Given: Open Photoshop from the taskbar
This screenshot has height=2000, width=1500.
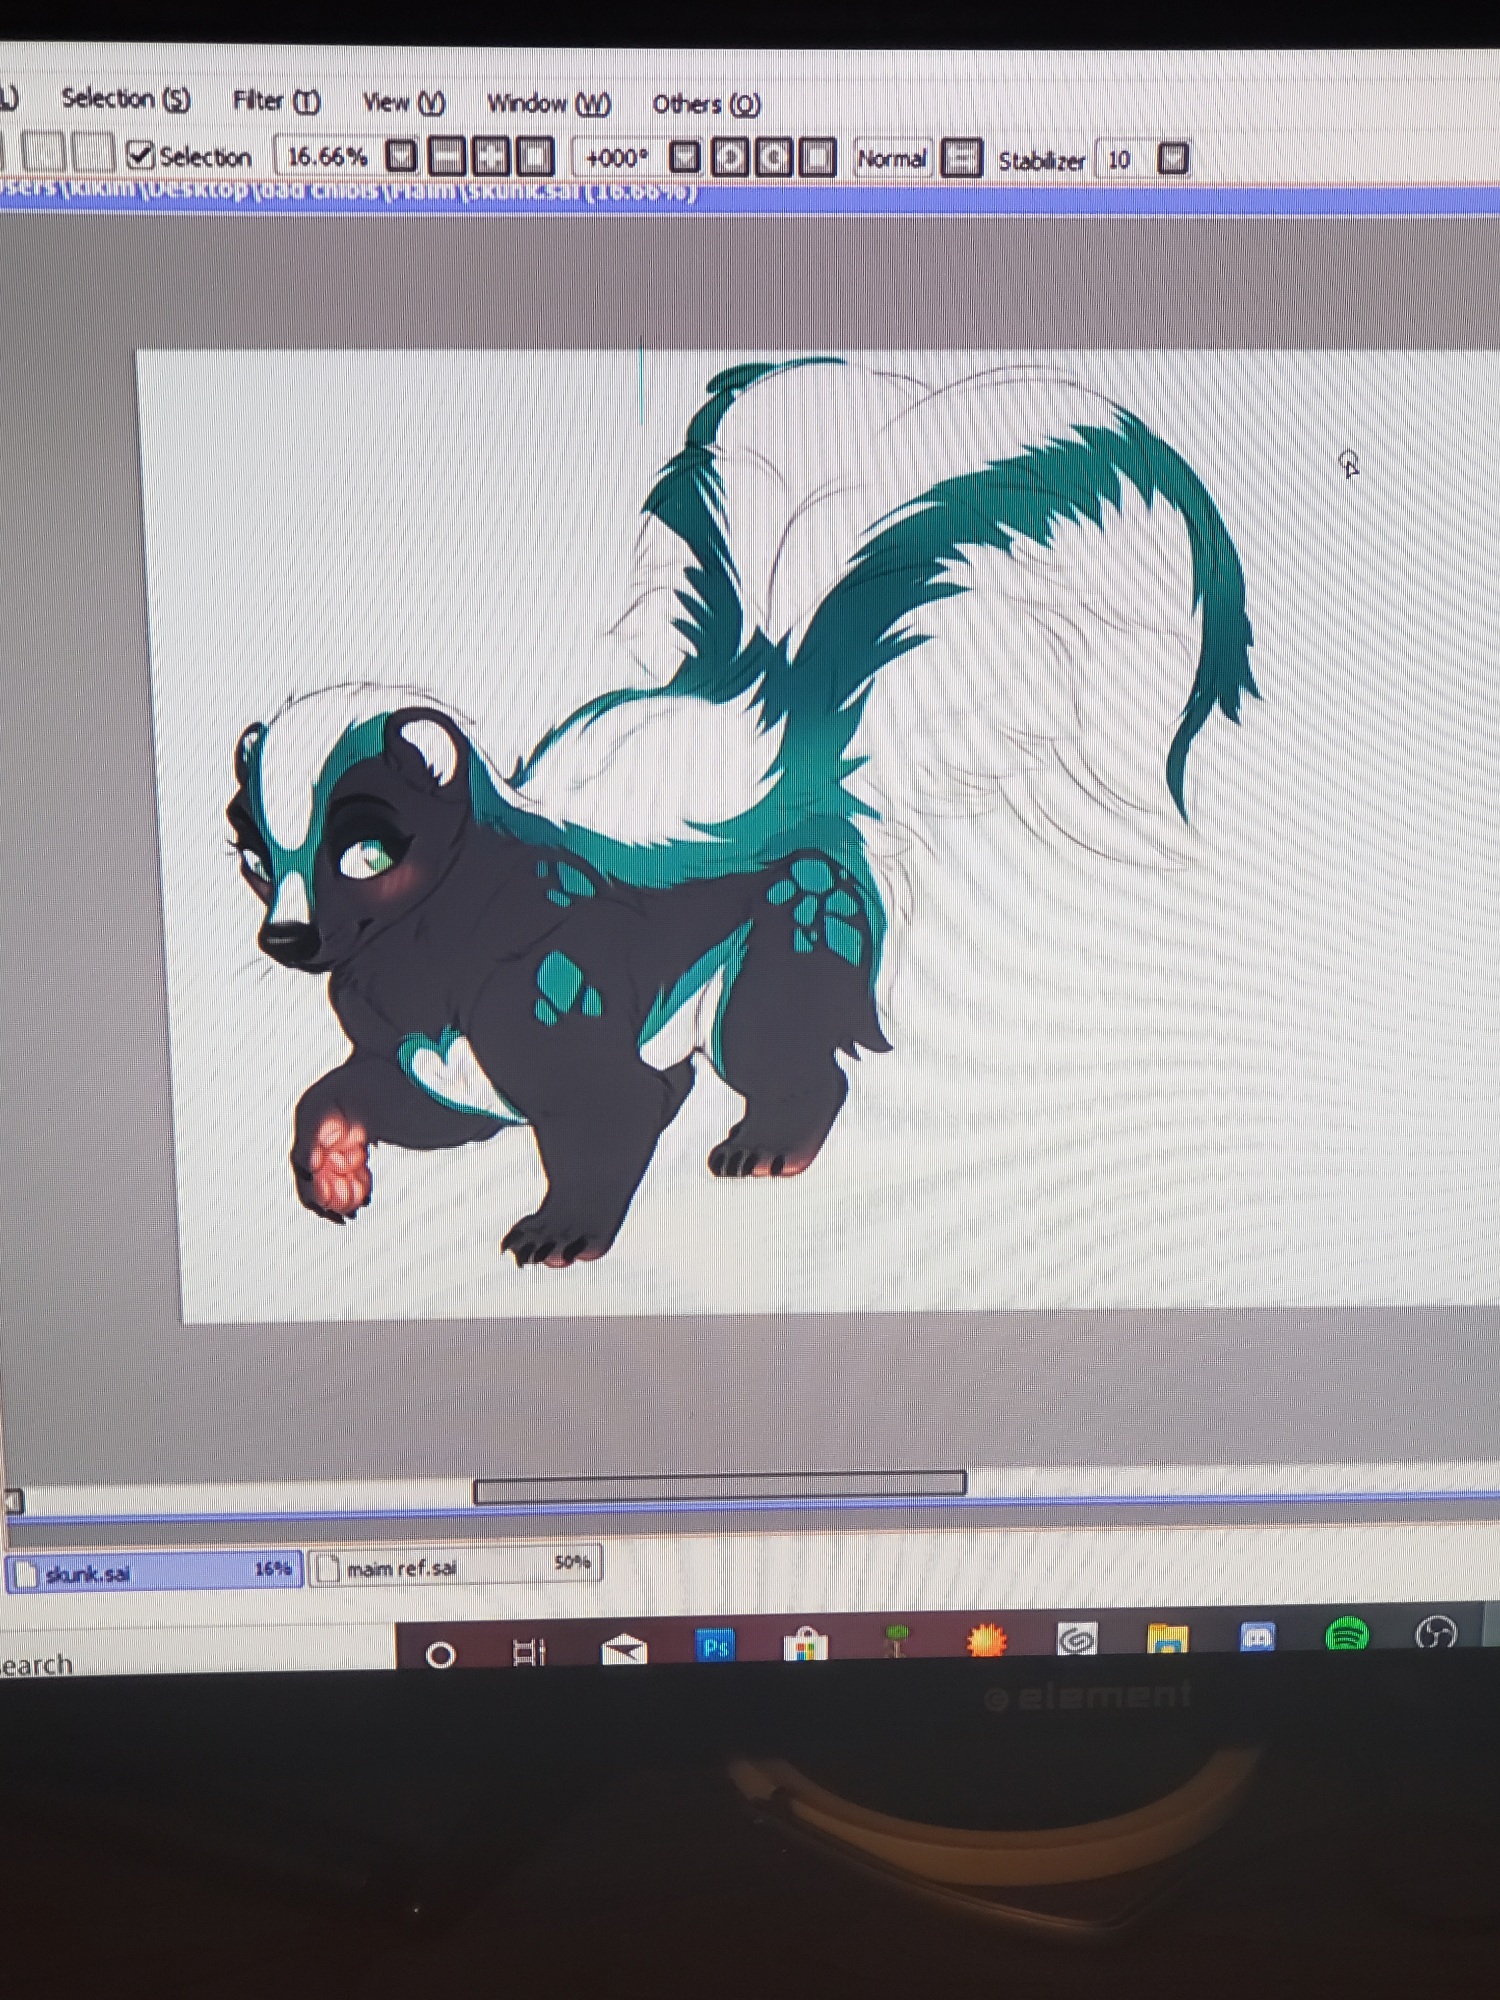Looking at the screenshot, I should [x=715, y=1646].
